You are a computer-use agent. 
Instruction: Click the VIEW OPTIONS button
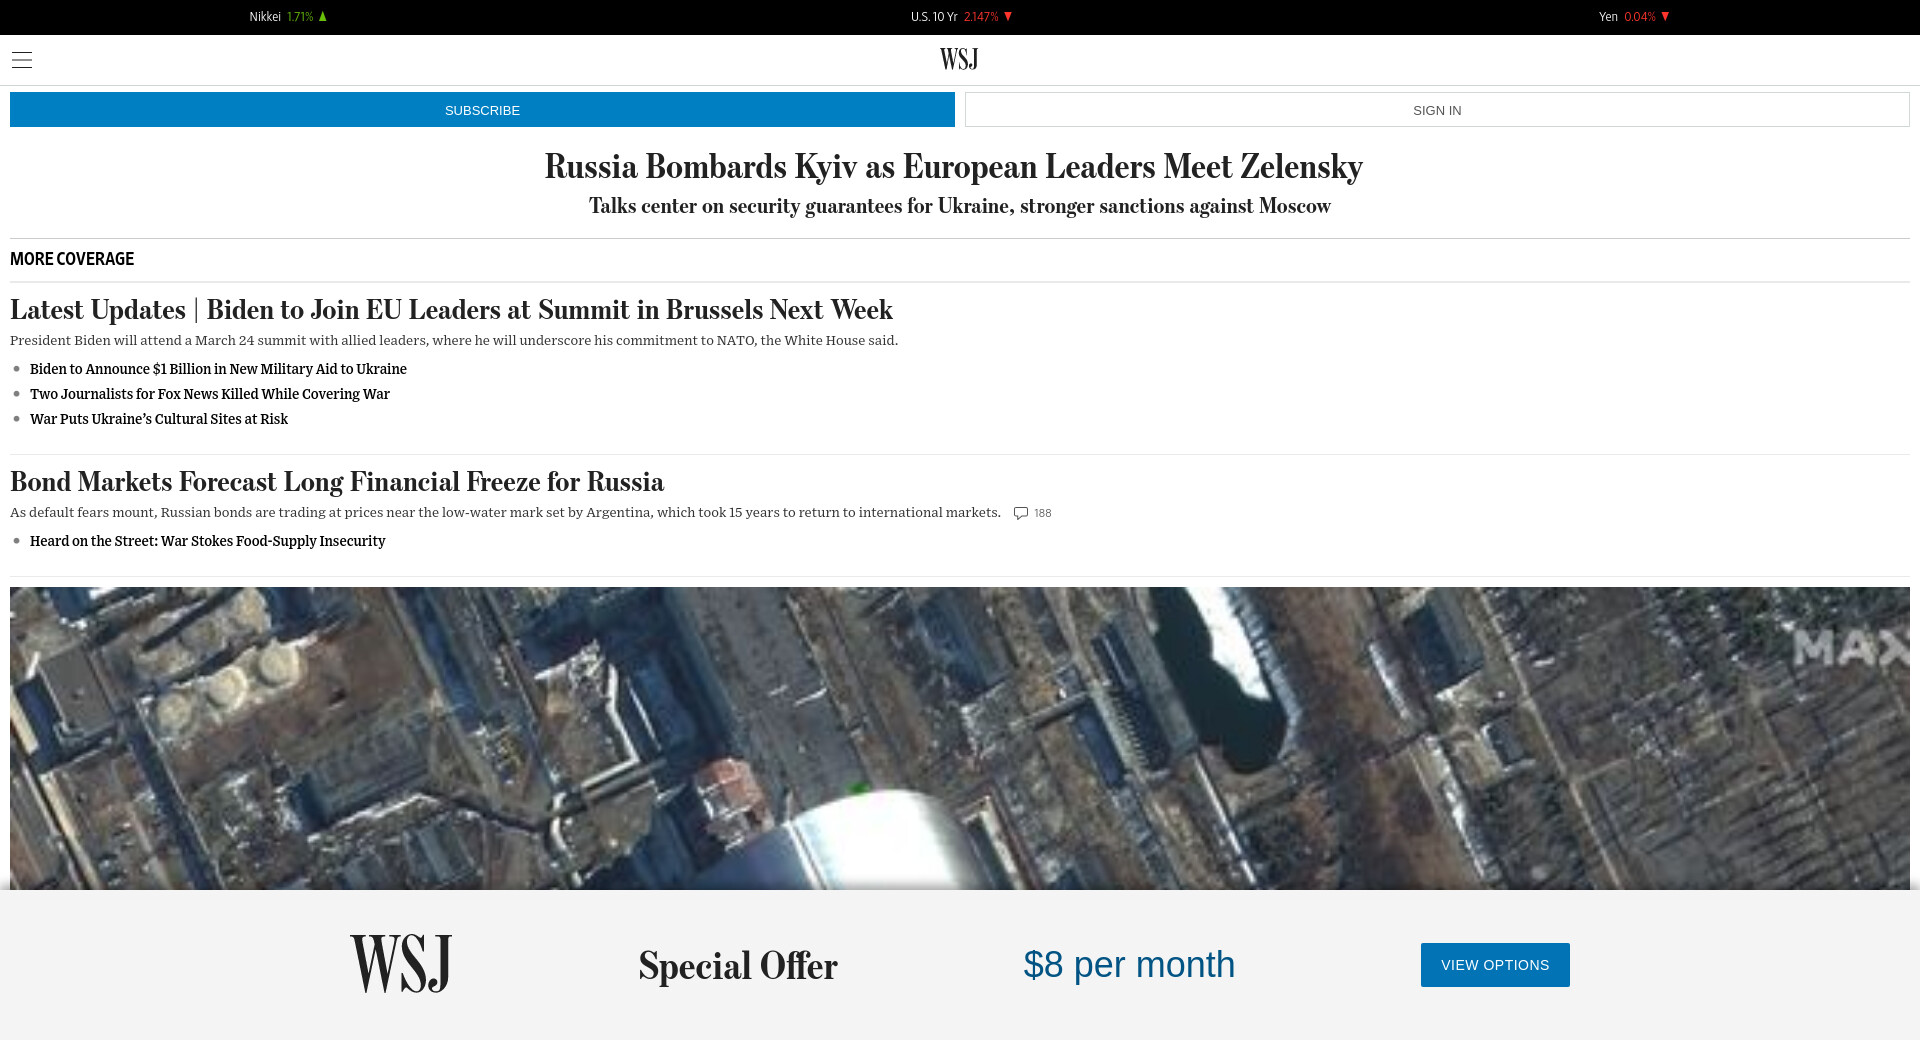coord(1494,965)
